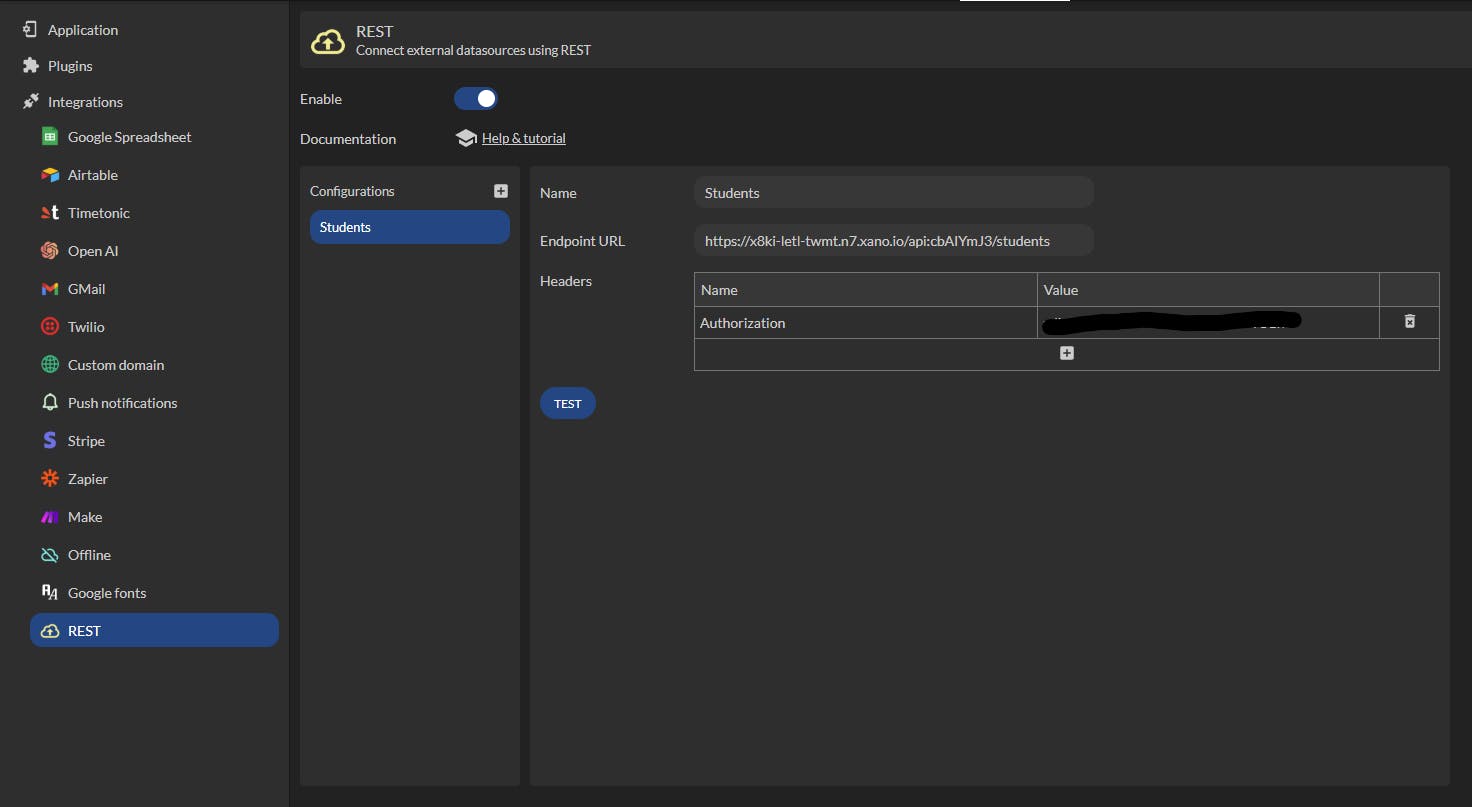
Task: Select the Plugins menu item label
Action: tap(70, 66)
